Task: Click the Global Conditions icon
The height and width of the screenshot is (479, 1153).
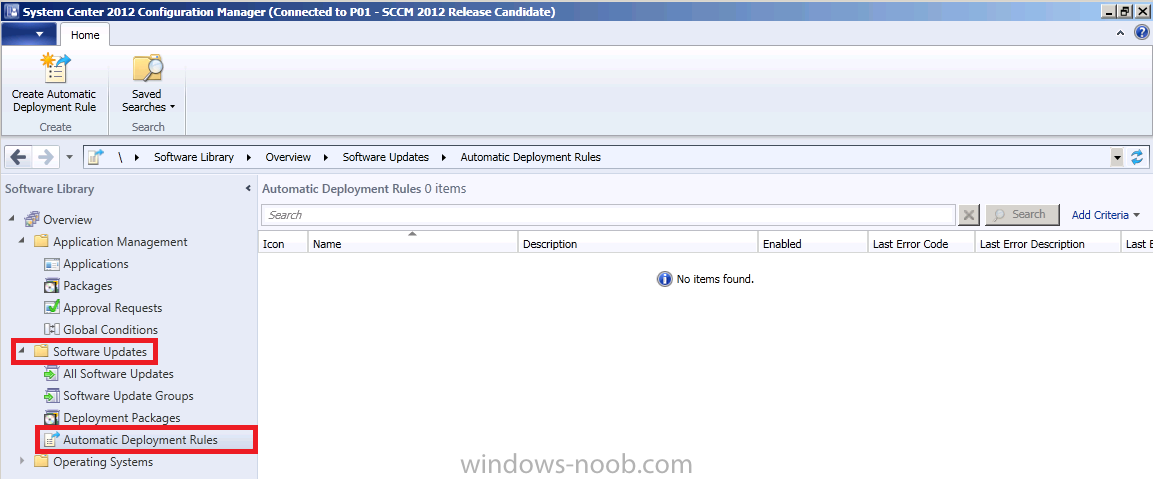Action: (51, 330)
